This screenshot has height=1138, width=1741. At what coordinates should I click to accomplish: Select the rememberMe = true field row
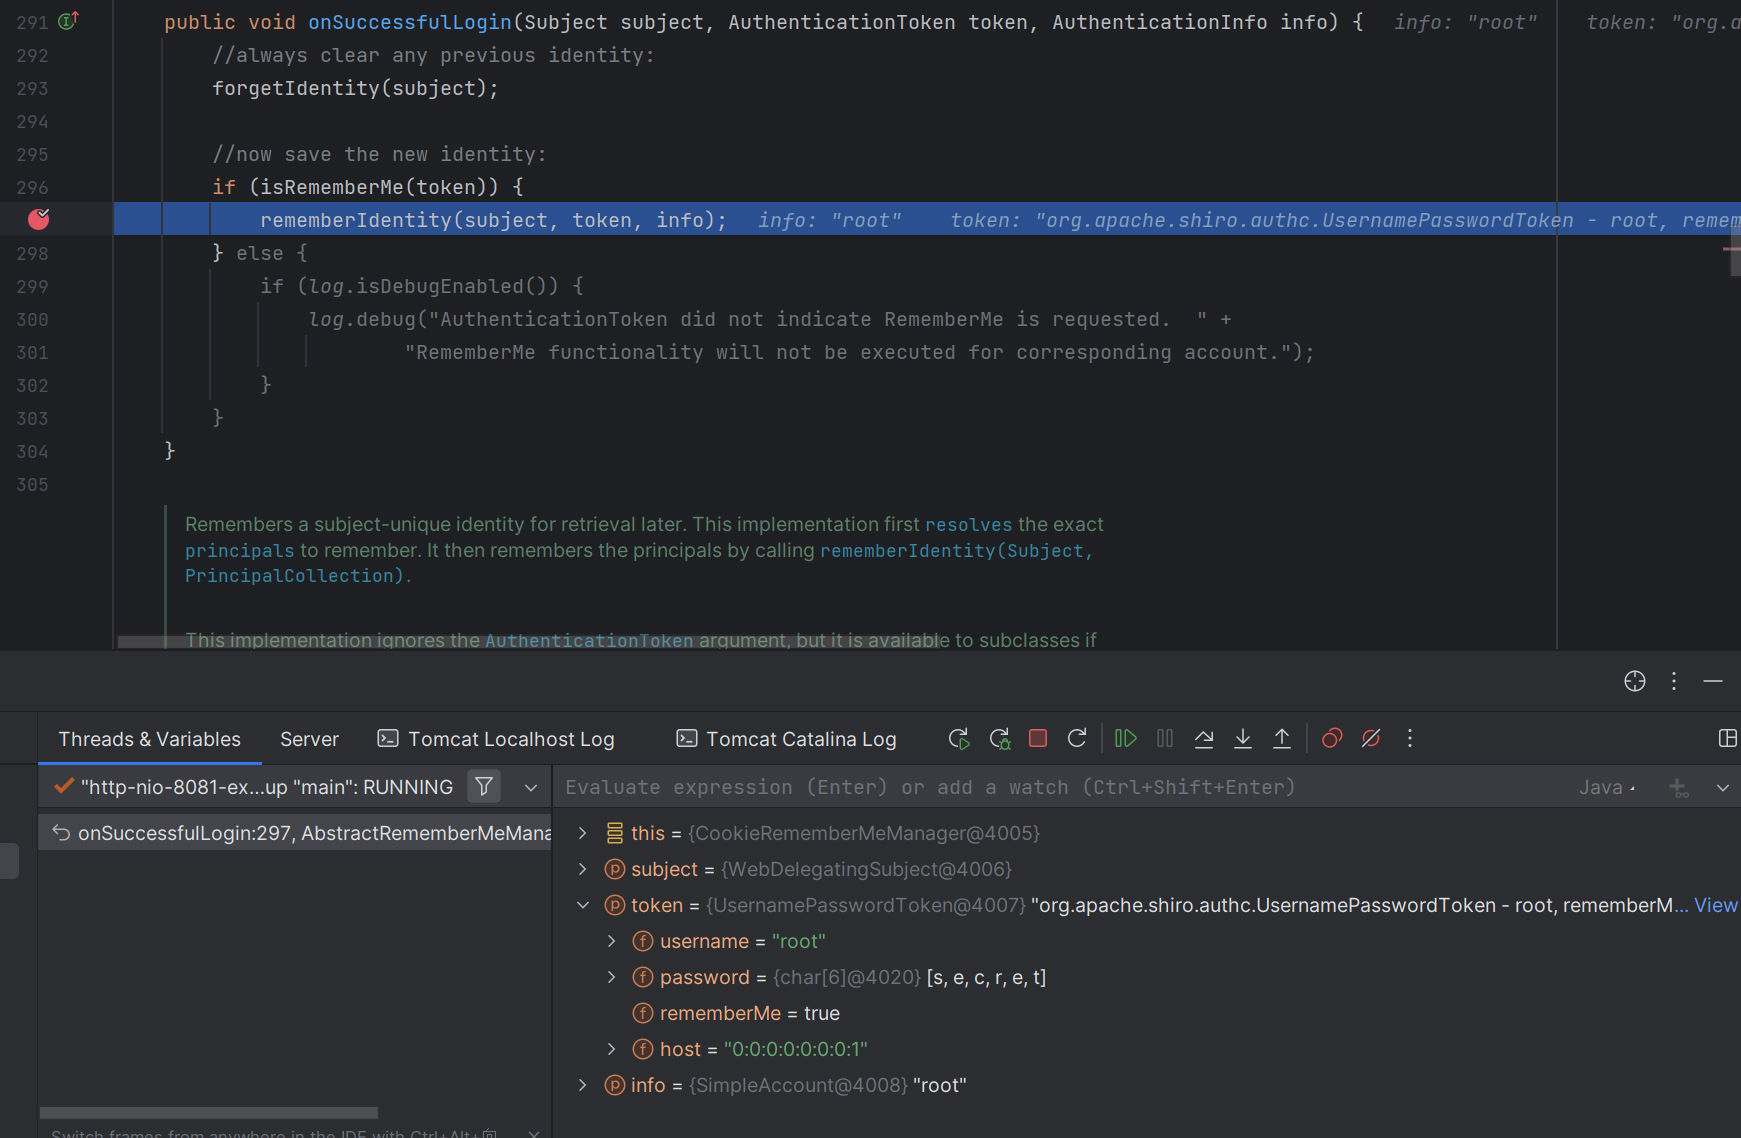[x=1147, y=1013]
